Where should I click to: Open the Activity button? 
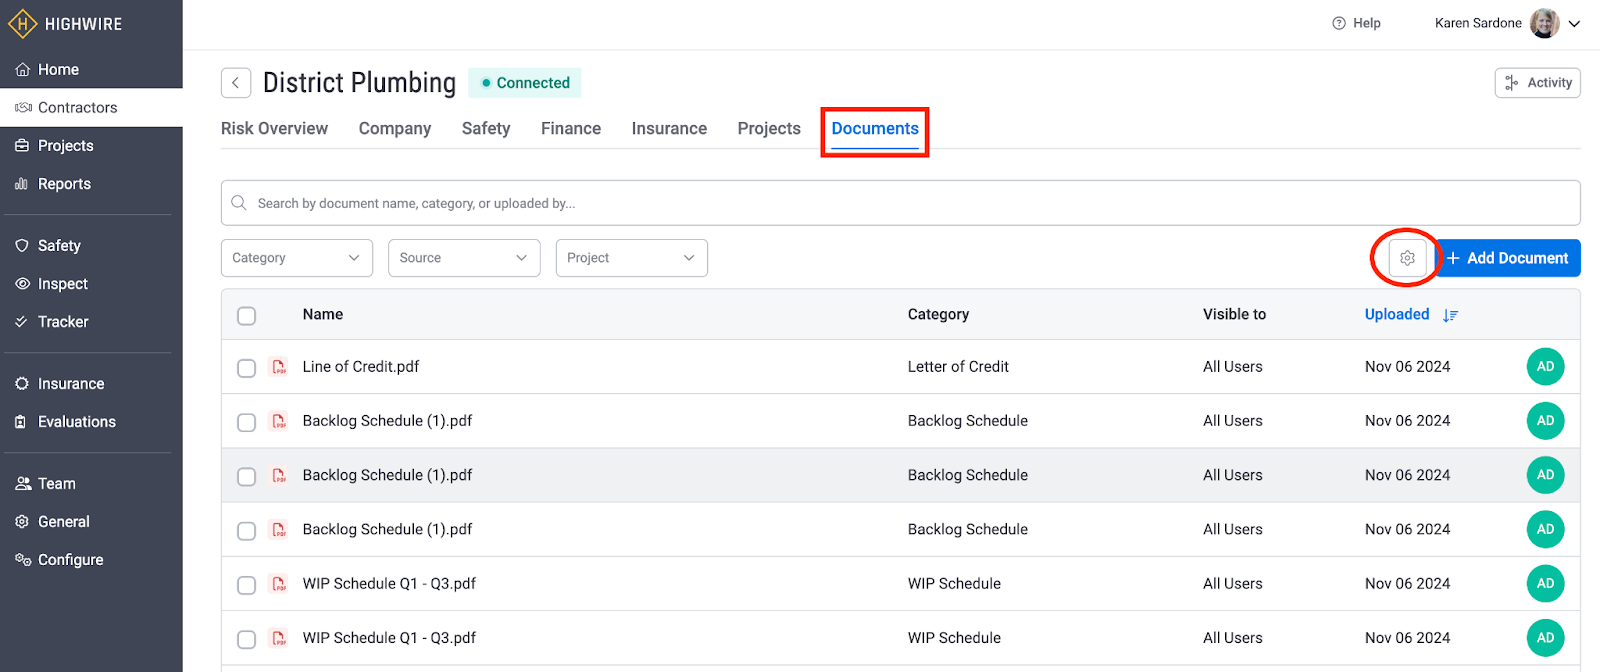coord(1538,83)
